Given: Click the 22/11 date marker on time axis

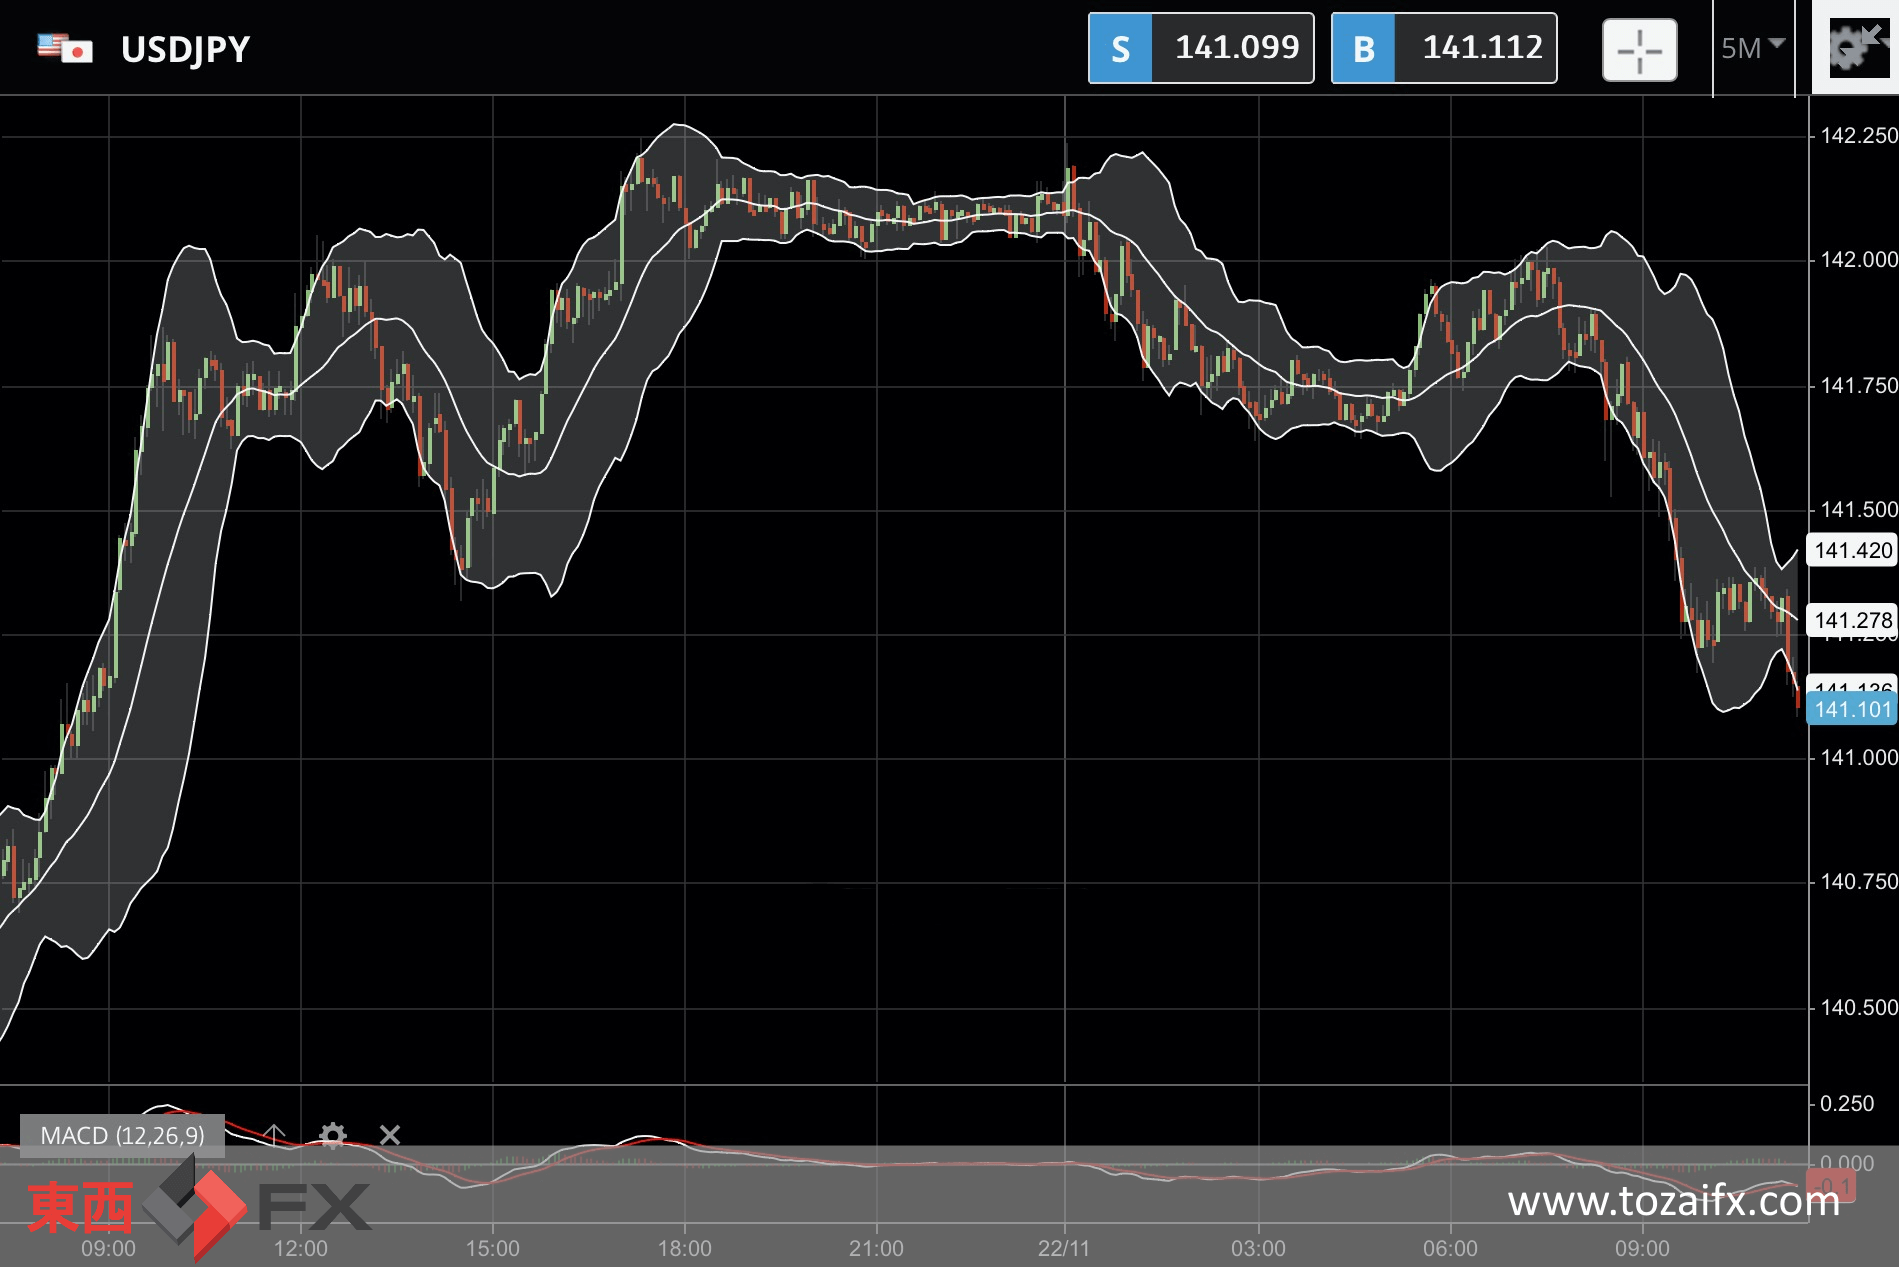Looking at the screenshot, I should pos(1063,1248).
